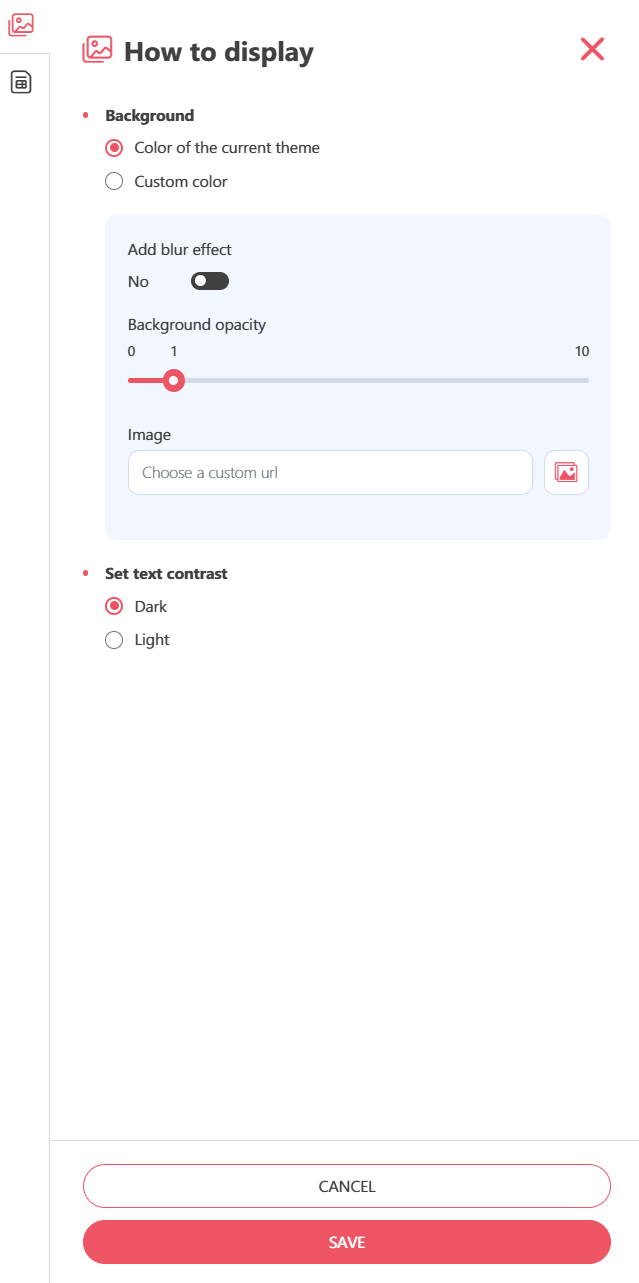The image size is (639, 1283).
Task: Select 'Color of the current theme' option
Action: [x=212, y=148]
